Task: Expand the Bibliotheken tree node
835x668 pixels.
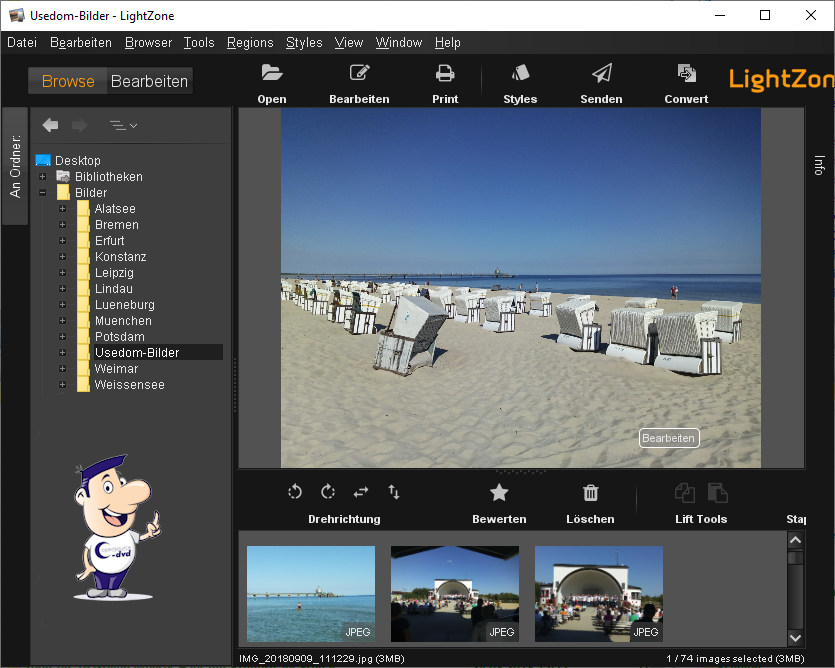Action: (43, 177)
